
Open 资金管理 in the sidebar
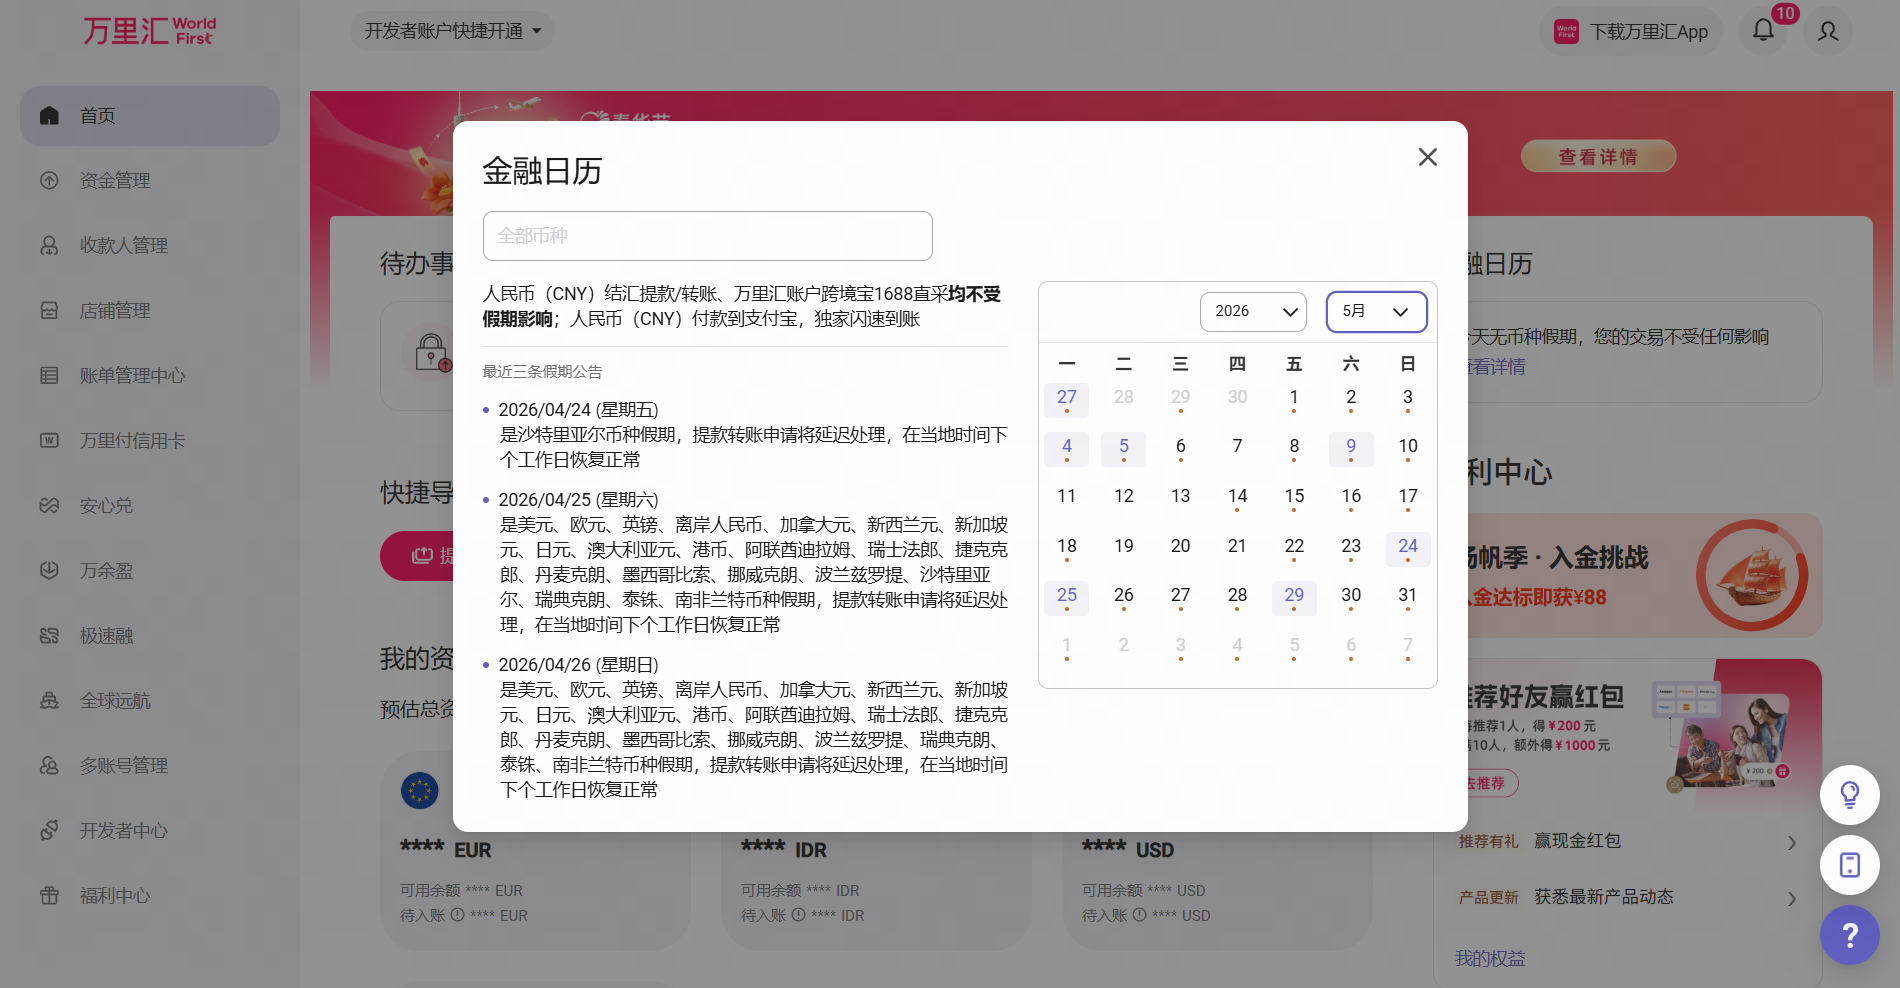115,181
